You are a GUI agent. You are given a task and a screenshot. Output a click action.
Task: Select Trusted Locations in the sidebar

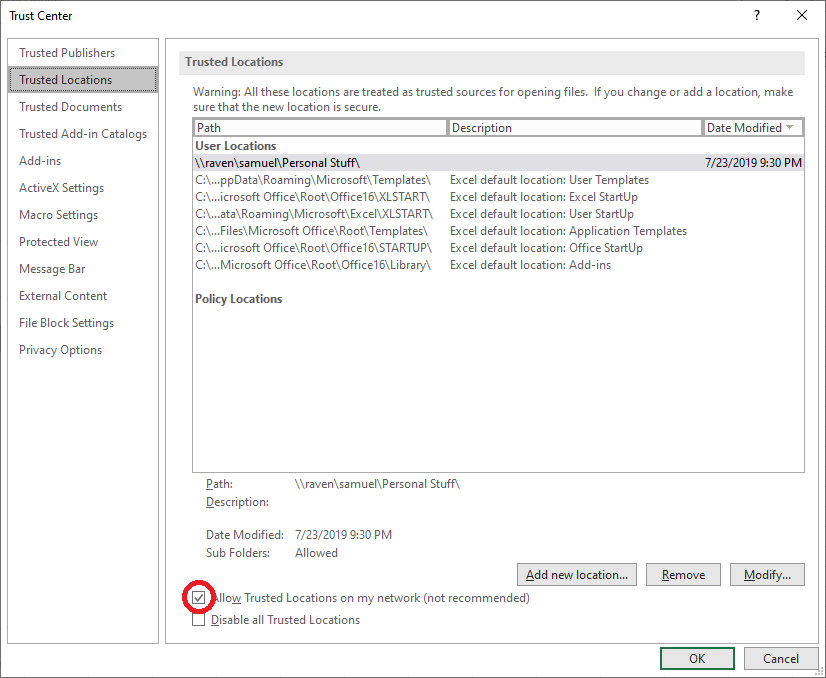(x=83, y=80)
